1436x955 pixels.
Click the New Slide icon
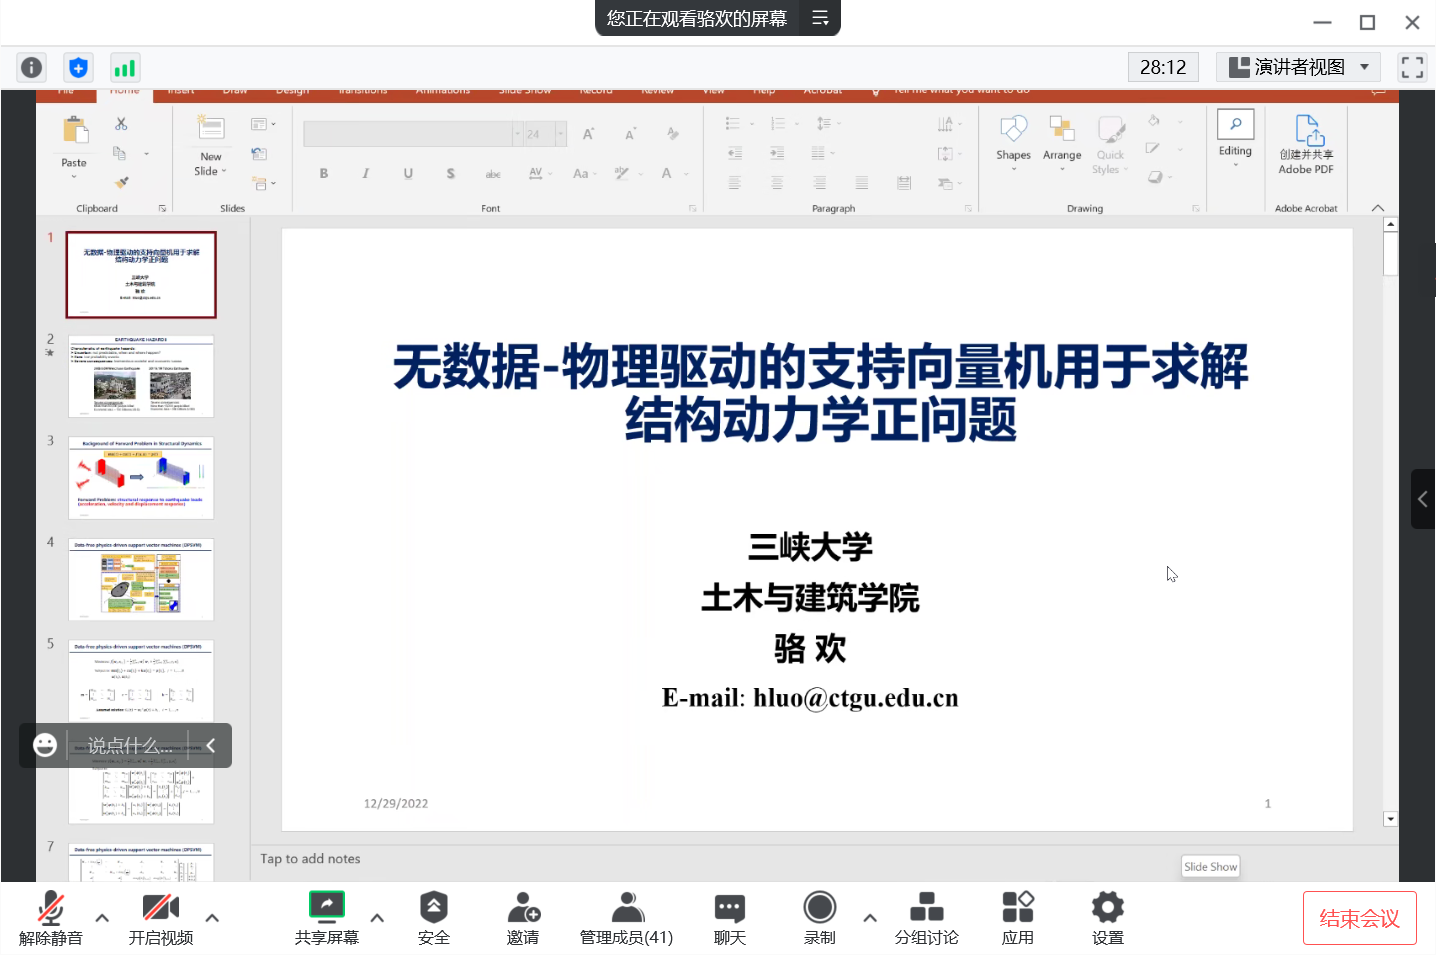211,128
